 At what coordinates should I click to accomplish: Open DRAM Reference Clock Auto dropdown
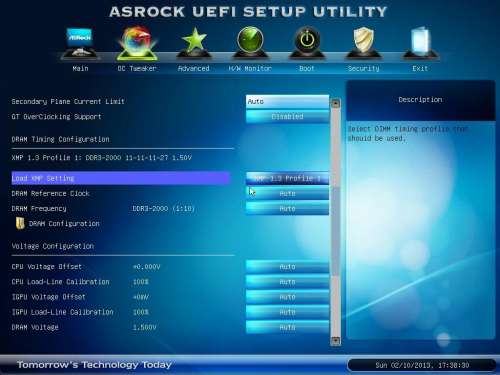point(287,193)
